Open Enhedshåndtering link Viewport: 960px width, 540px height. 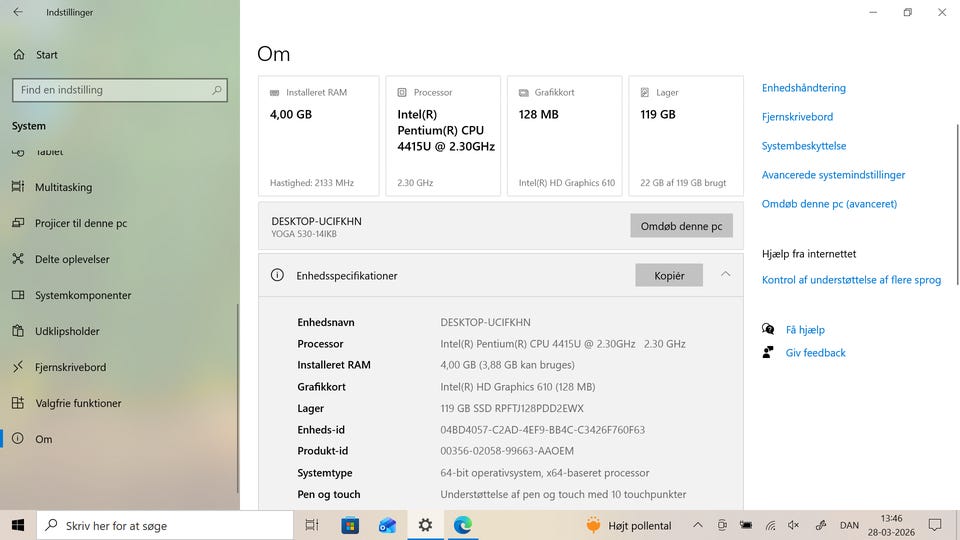(x=803, y=88)
